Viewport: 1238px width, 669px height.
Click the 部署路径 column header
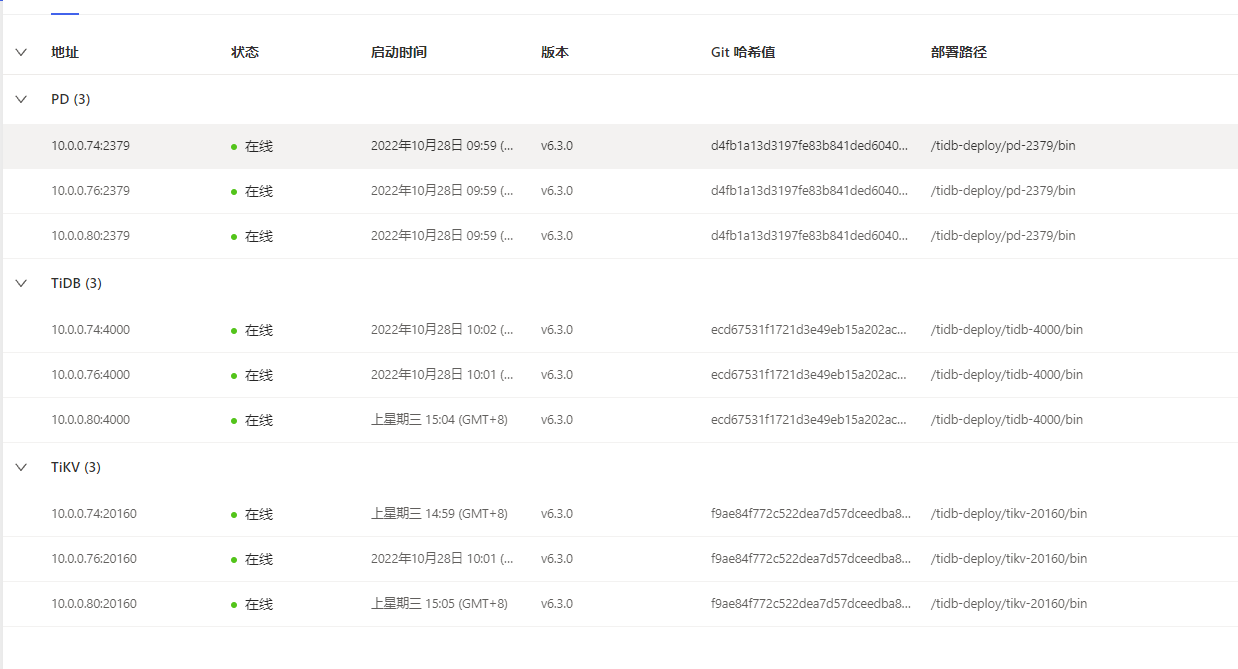(959, 52)
